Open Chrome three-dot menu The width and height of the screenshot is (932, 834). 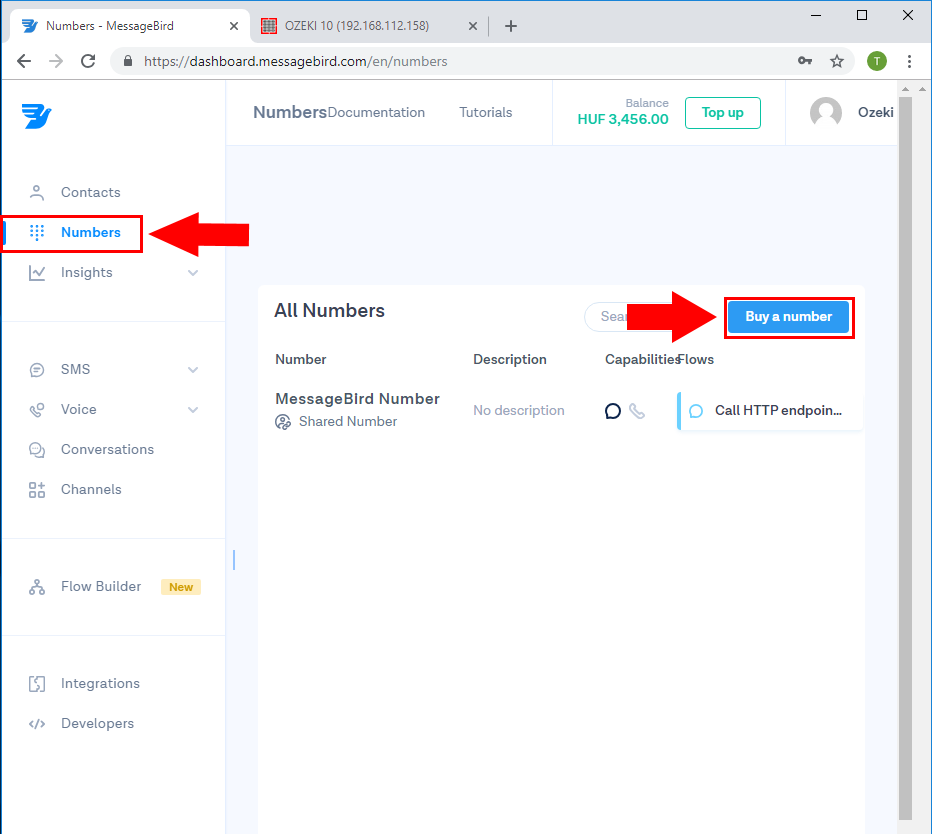tap(909, 61)
